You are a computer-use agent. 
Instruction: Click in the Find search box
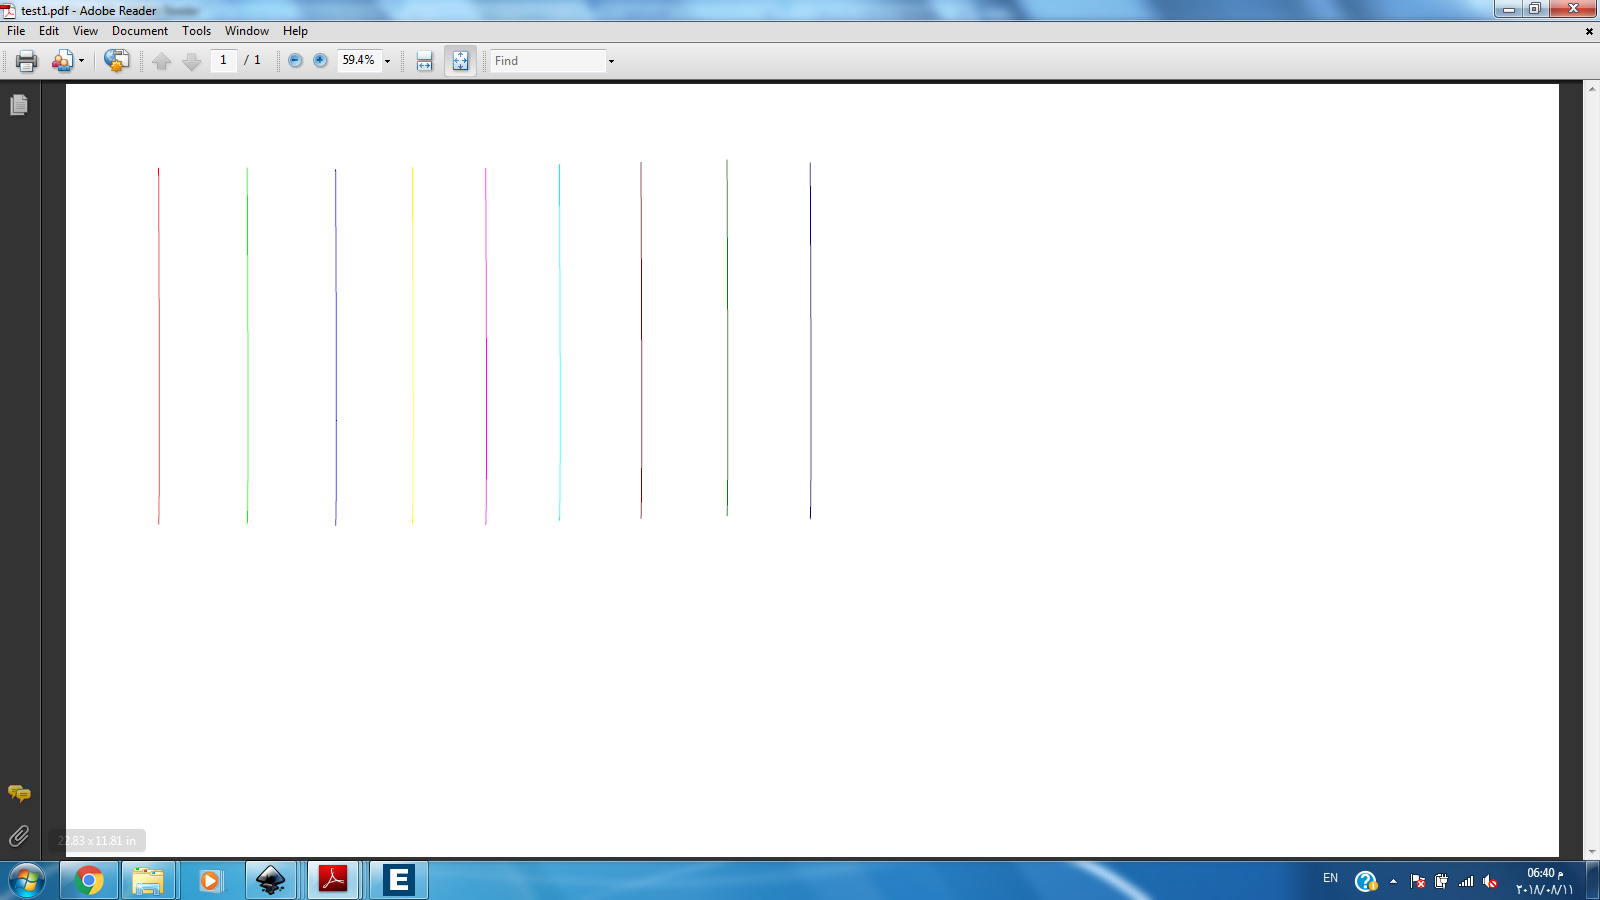(x=548, y=61)
